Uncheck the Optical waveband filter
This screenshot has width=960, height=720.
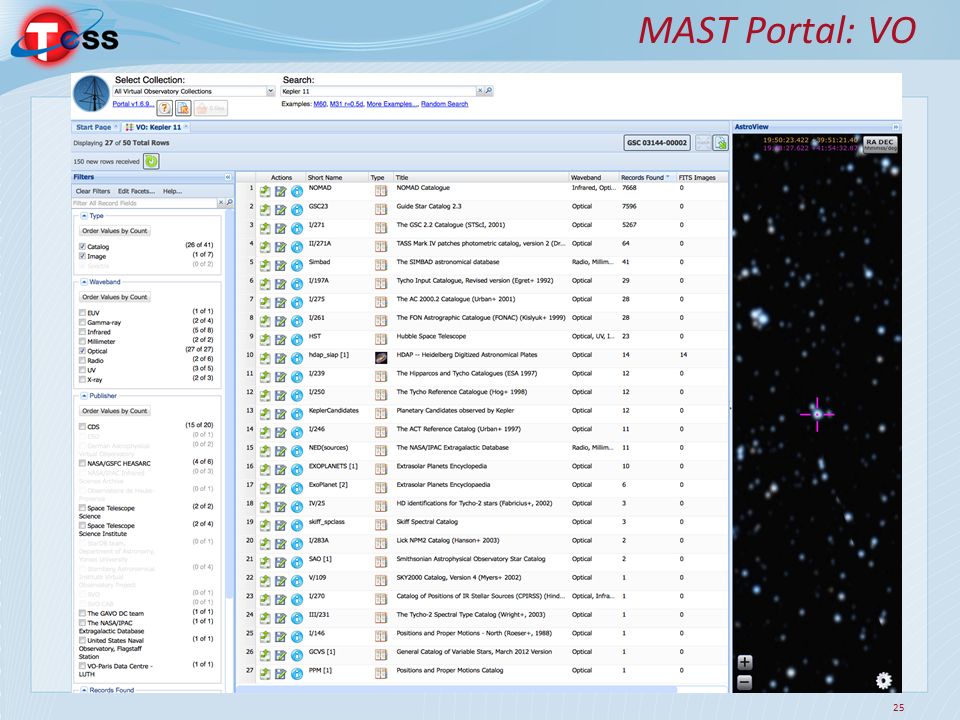(x=82, y=351)
